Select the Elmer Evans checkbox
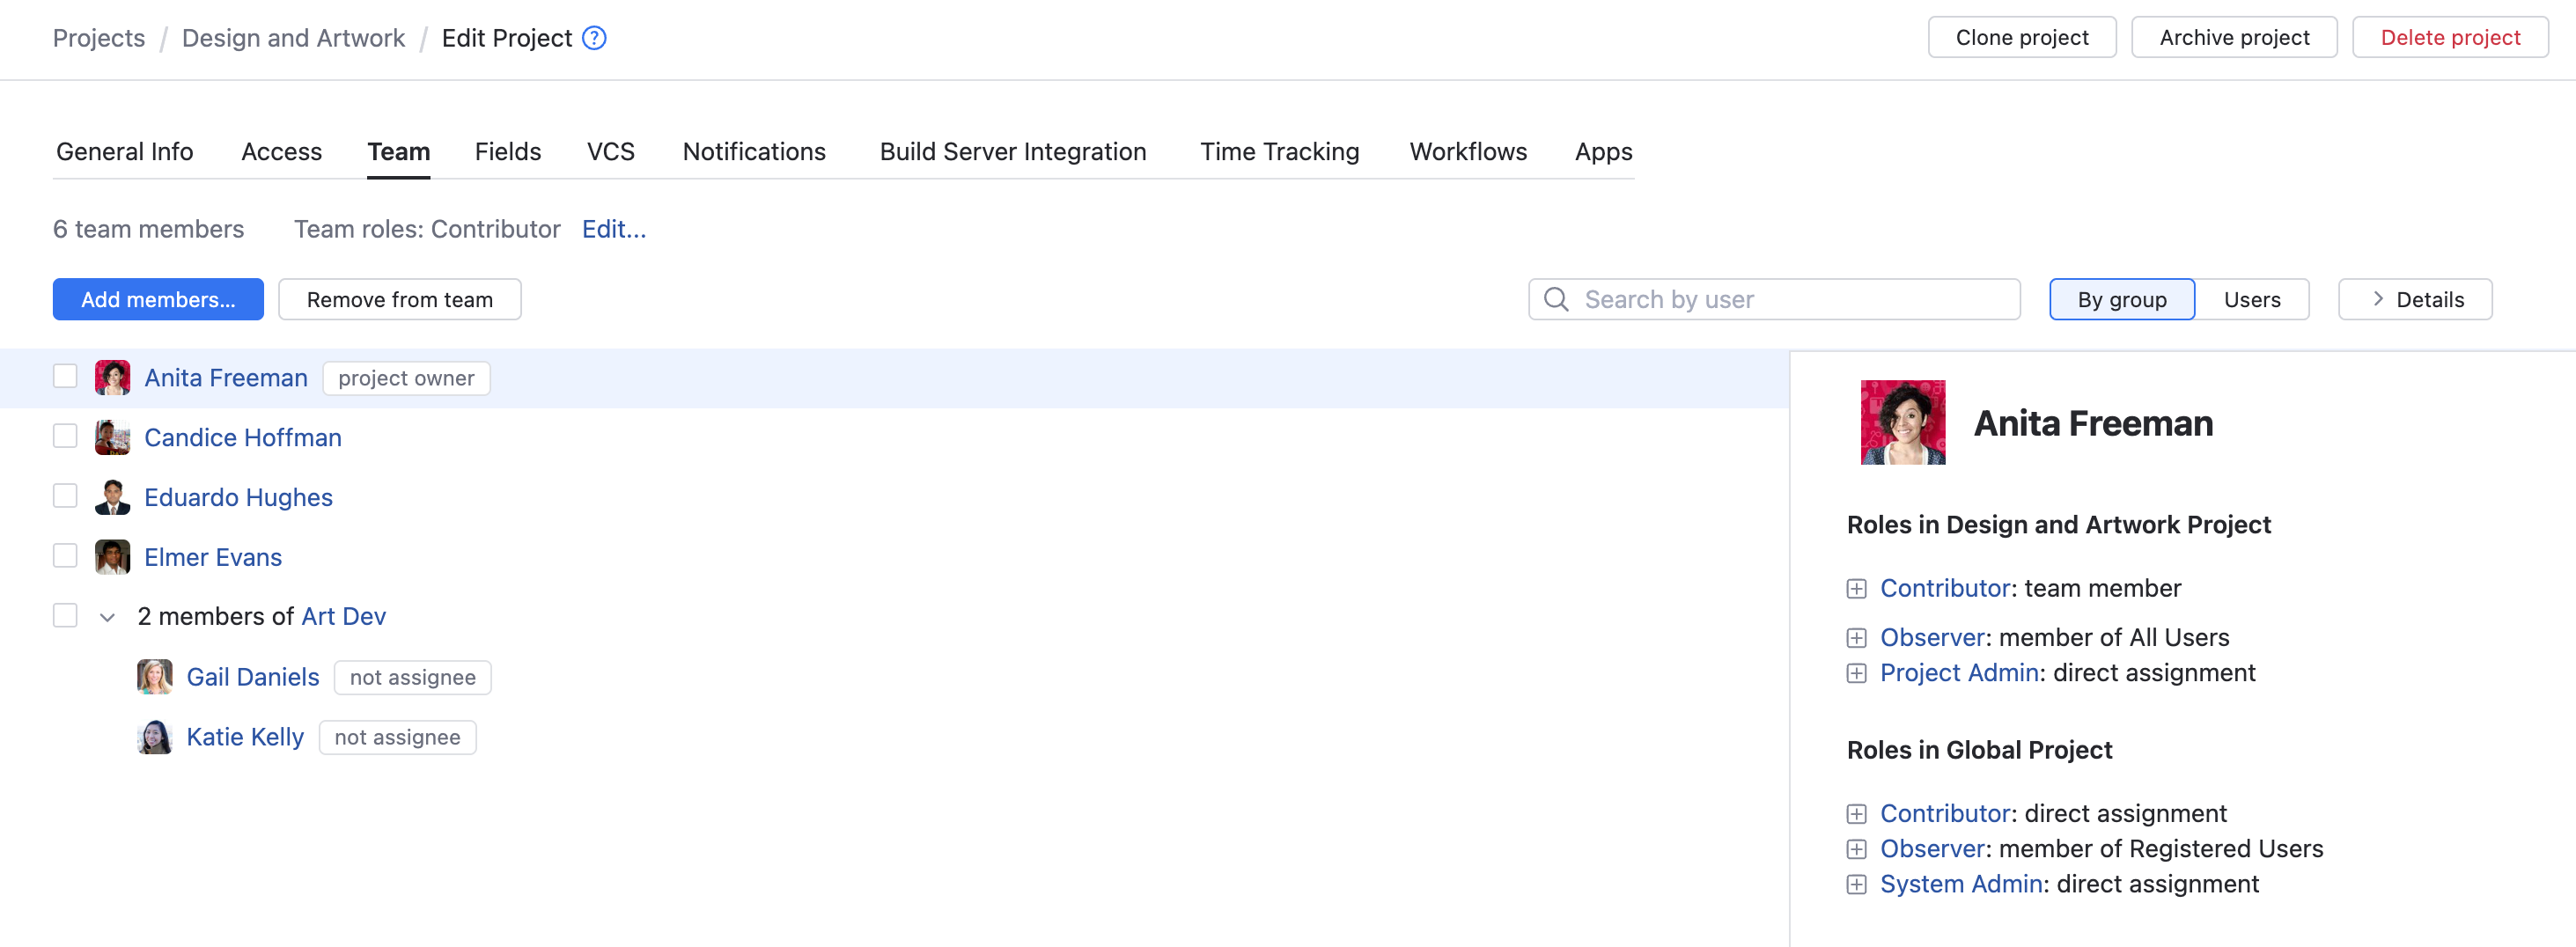The image size is (2576, 947). 65,556
